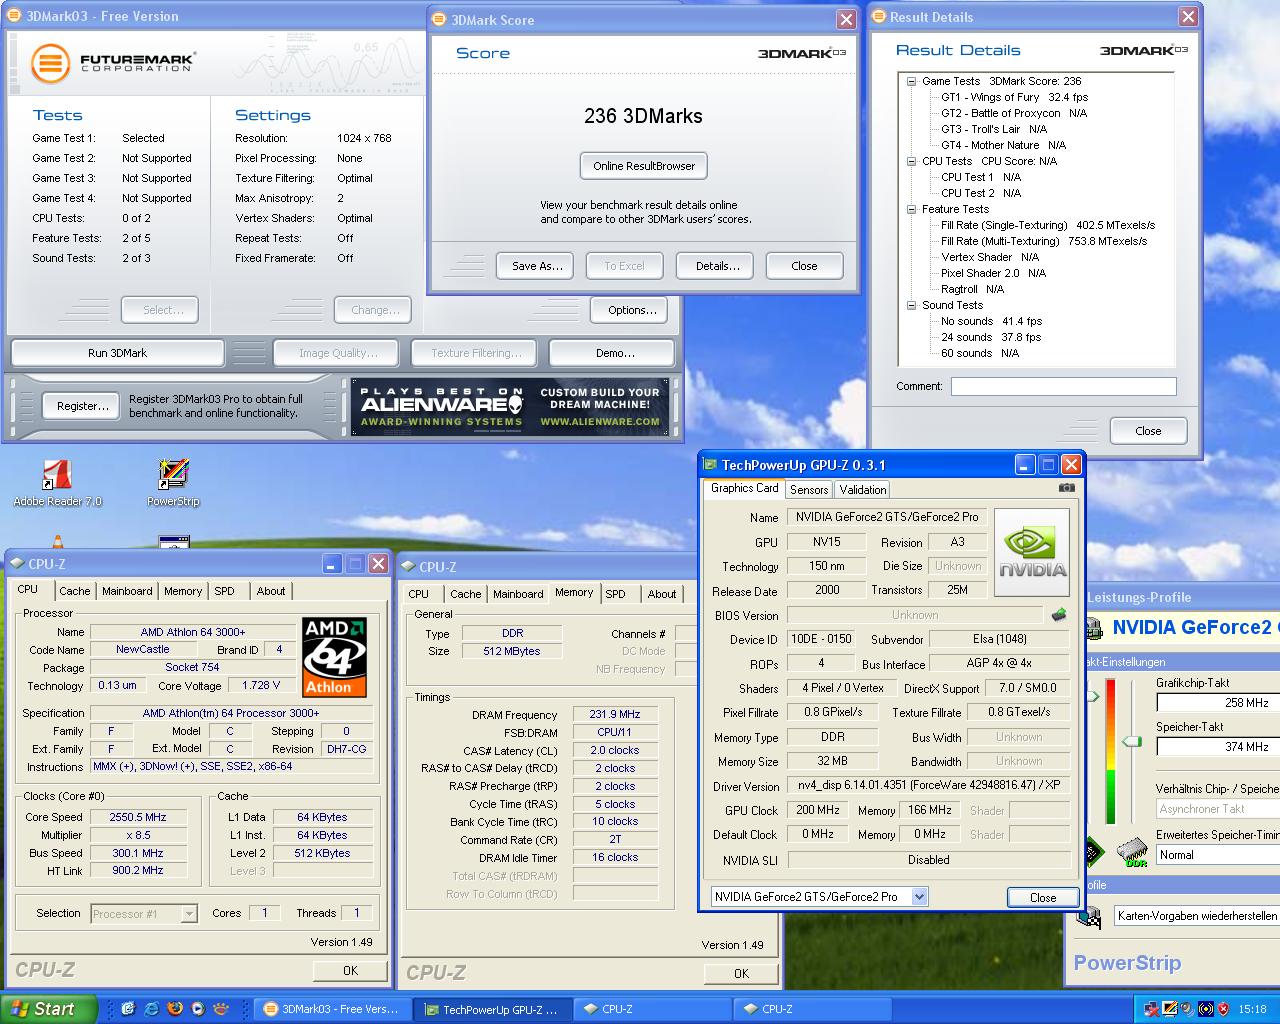Click the Speicher-Takt slider handle in PowerStrip
The height and width of the screenshot is (1024, 1280).
click(x=1132, y=741)
